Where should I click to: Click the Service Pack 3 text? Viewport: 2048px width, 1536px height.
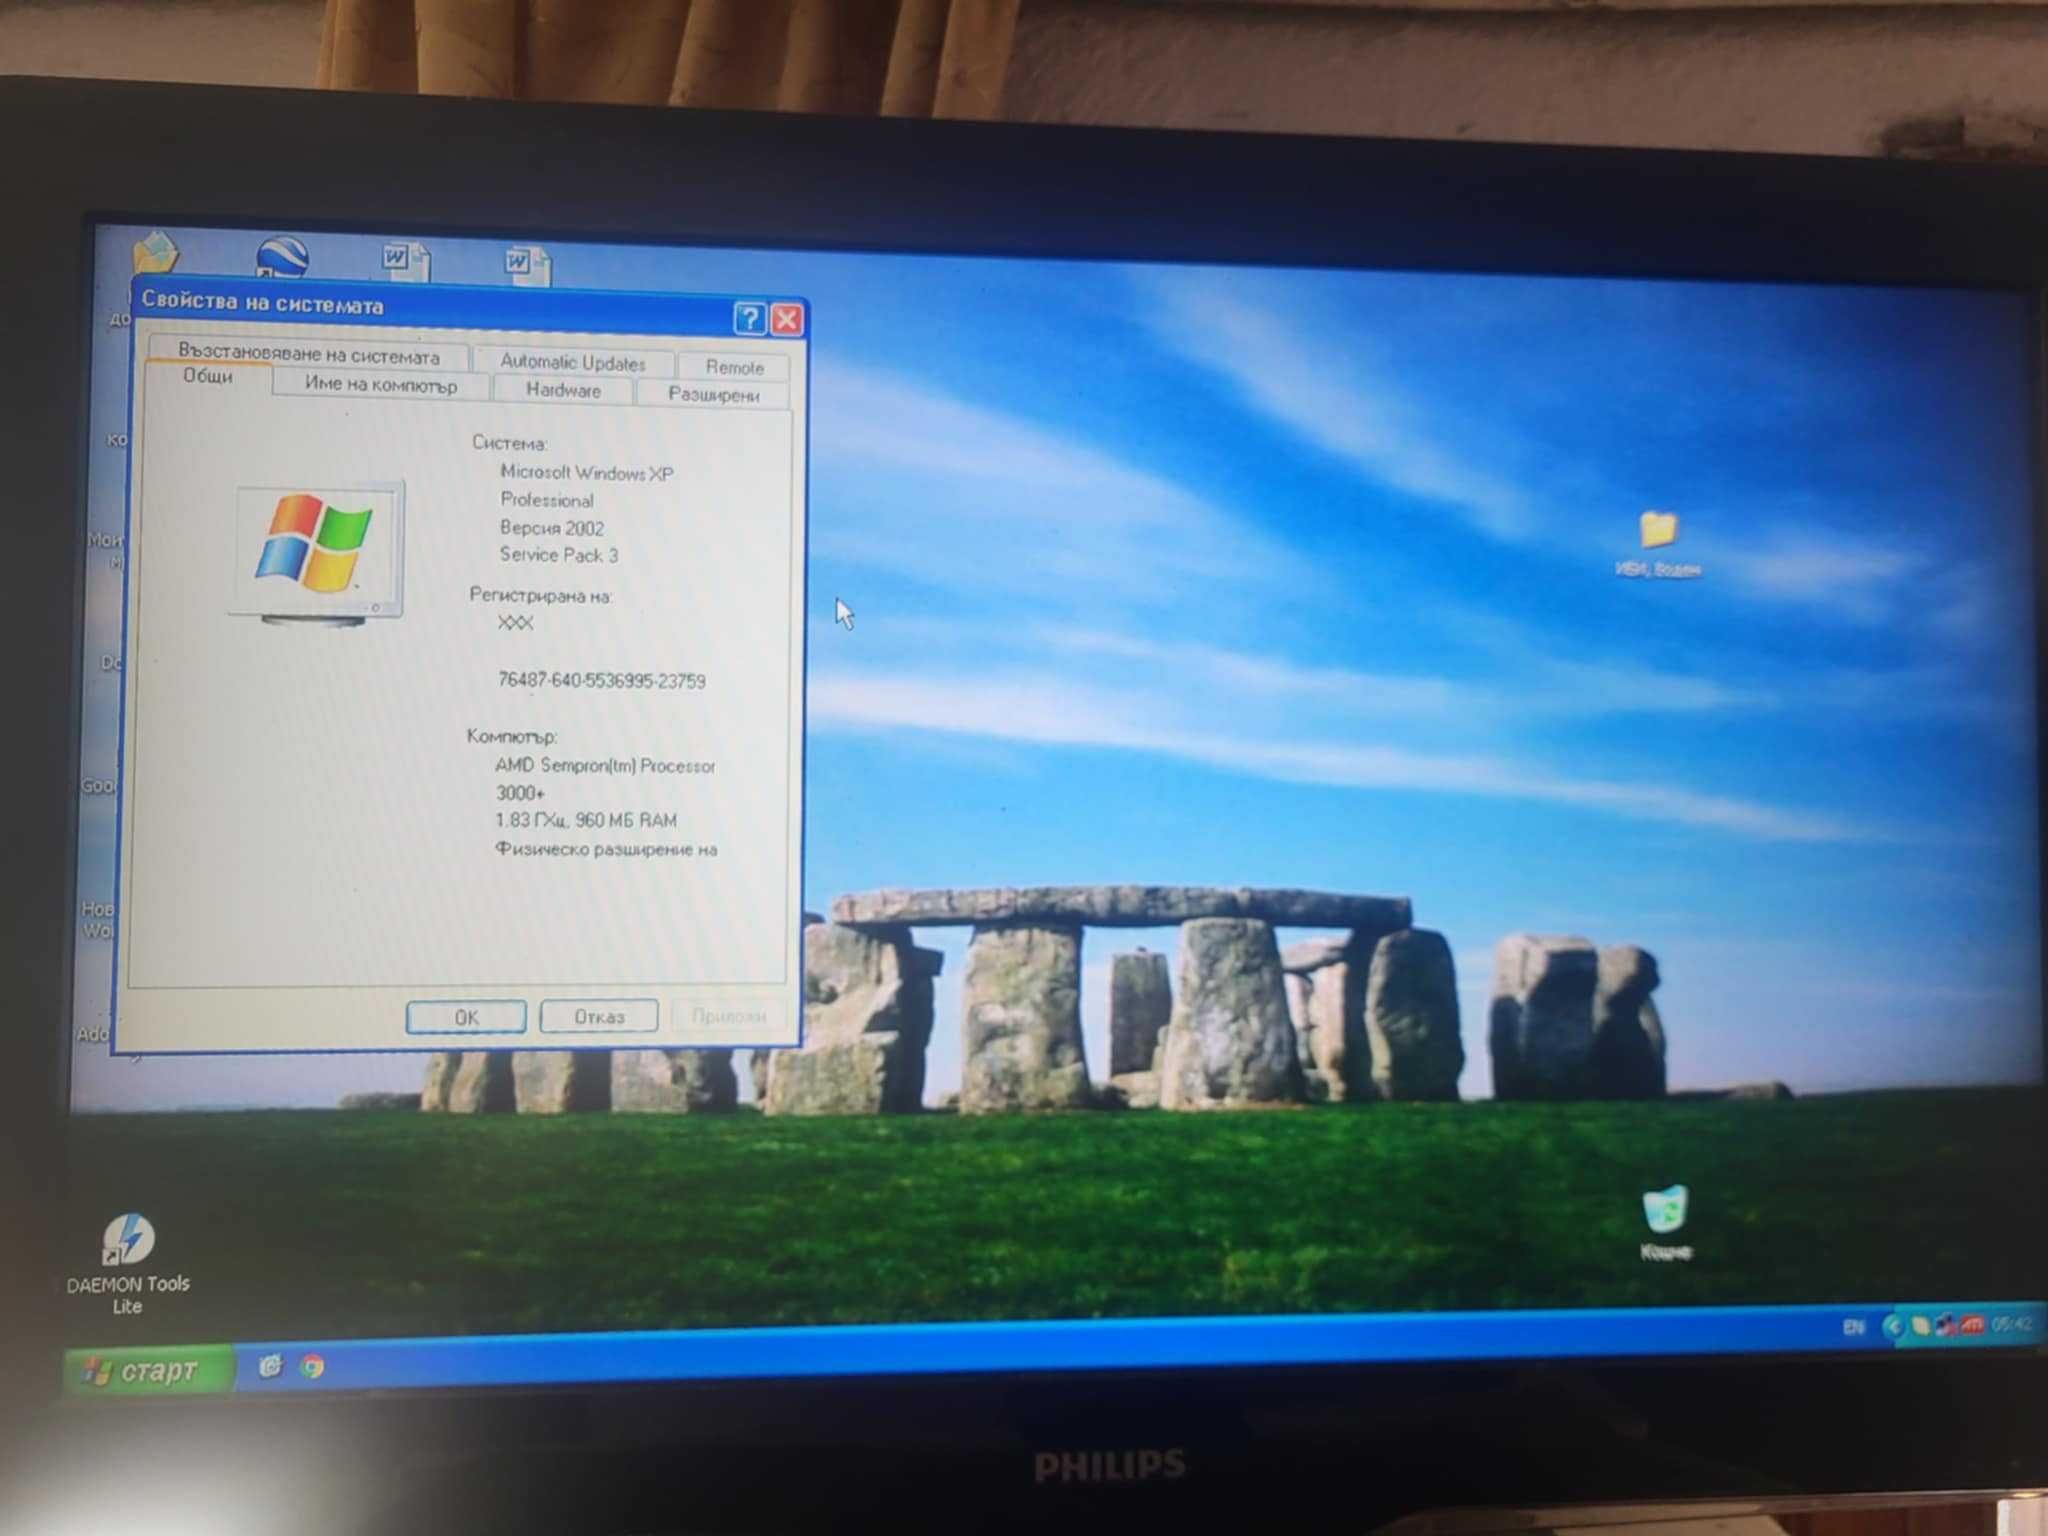pos(559,554)
